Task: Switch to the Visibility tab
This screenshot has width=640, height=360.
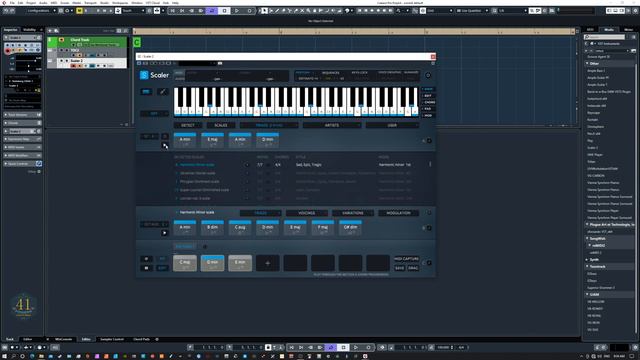Action: 29,30
